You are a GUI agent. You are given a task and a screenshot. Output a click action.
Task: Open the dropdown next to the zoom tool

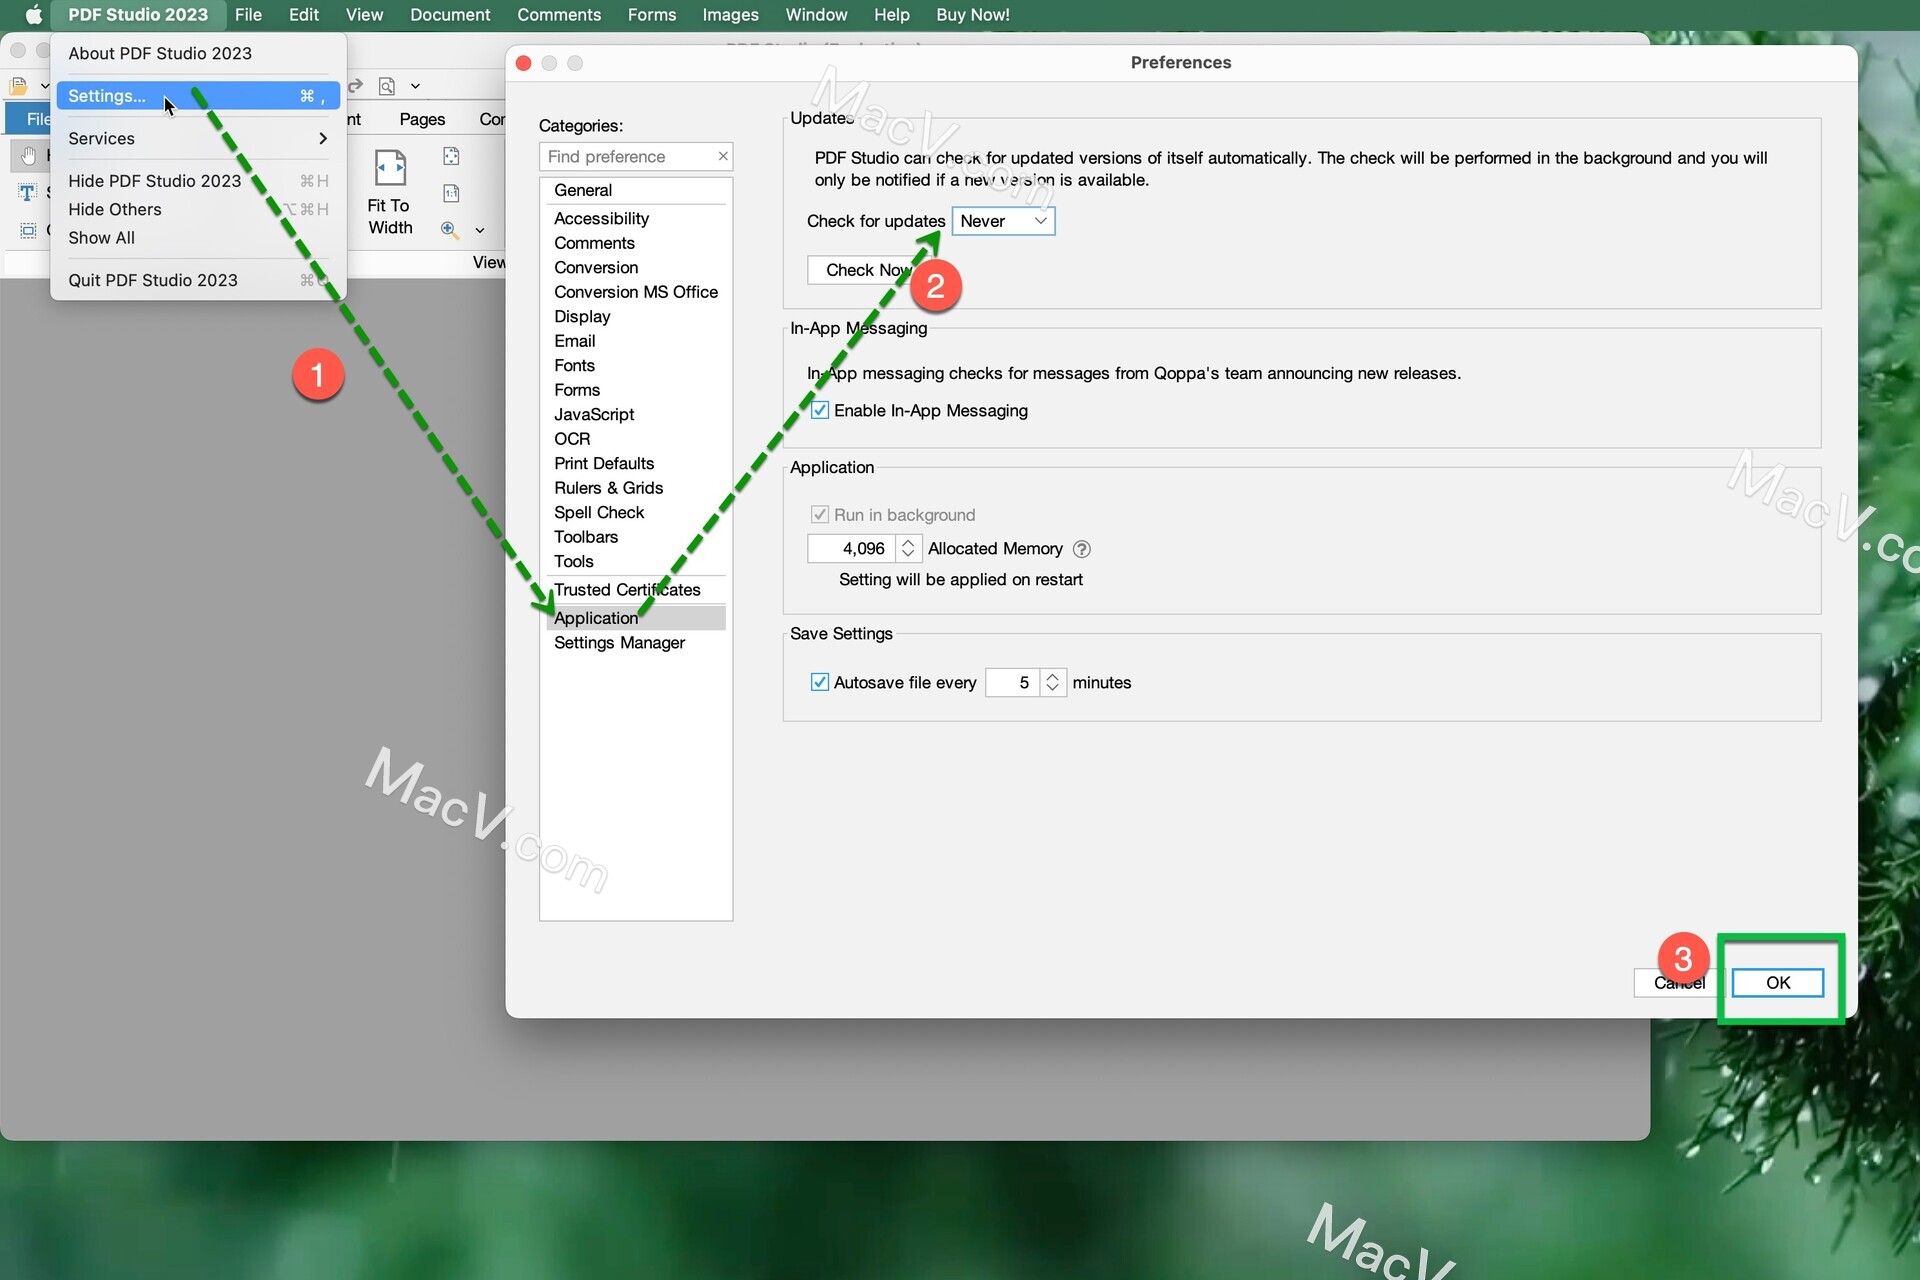click(480, 230)
